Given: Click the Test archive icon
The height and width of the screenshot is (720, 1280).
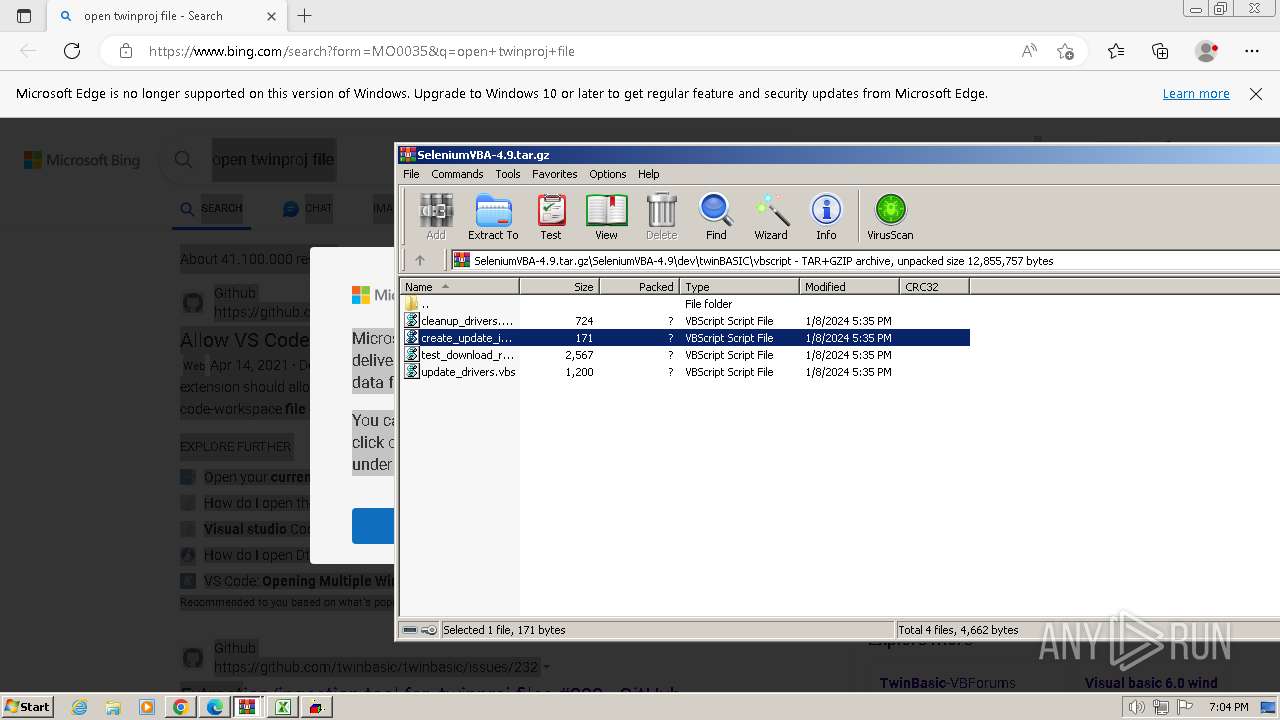Looking at the screenshot, I should click(551, 217).
